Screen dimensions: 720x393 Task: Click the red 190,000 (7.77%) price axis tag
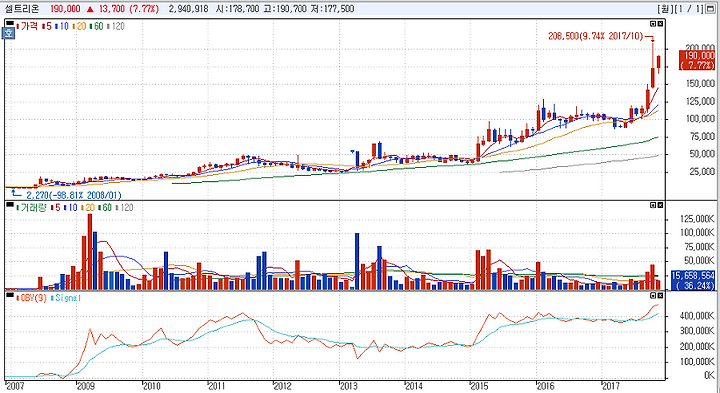[697, 60]
